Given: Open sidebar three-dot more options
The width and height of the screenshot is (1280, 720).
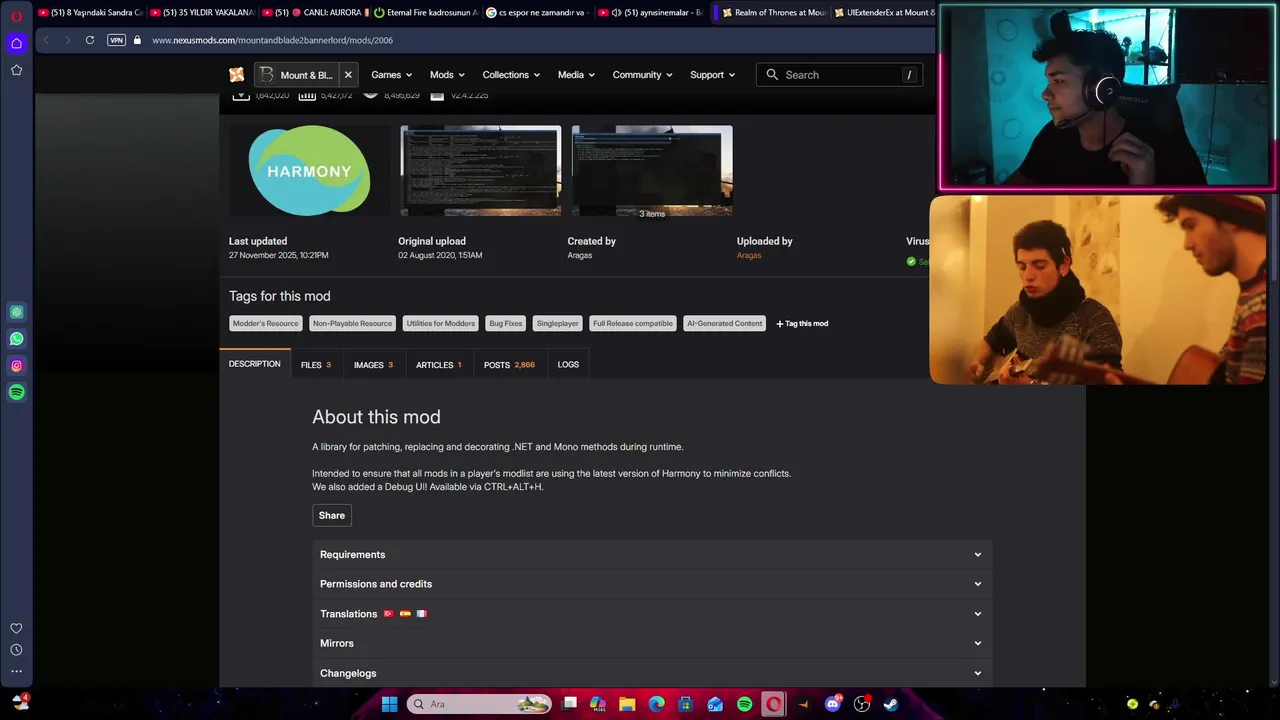Looking at the screenshot, I should (16, 671).
